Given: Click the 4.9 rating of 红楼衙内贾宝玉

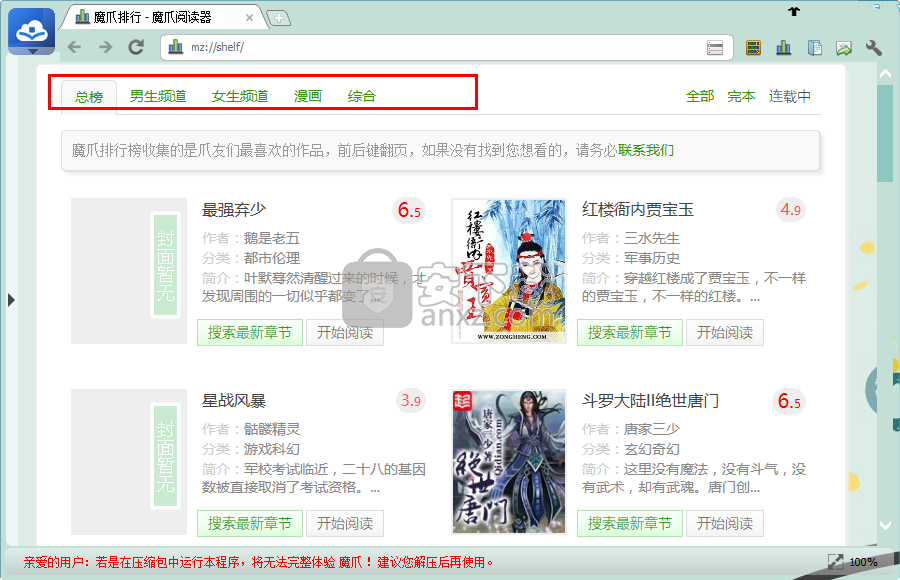Looking at the screenshot, I should click(790, 210).
